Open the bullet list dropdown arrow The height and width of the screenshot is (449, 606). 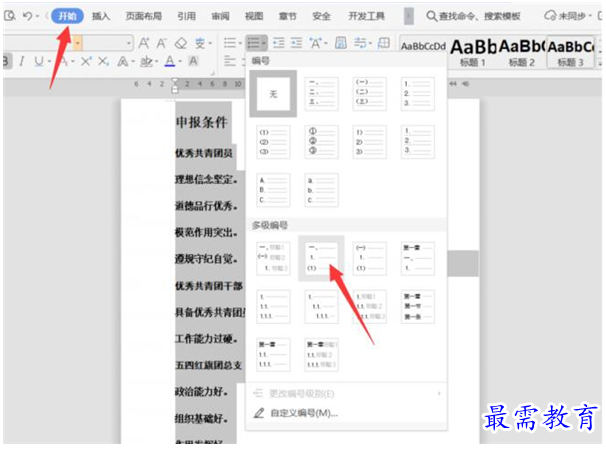tap(240, 43)
